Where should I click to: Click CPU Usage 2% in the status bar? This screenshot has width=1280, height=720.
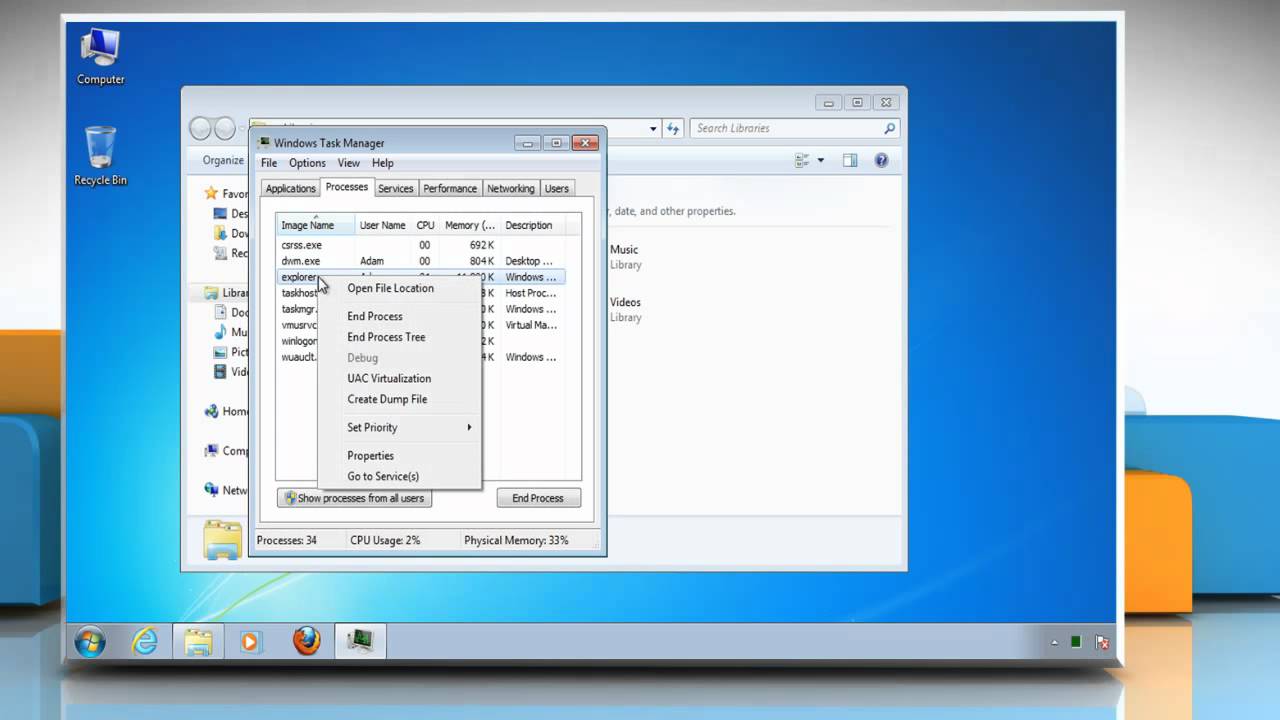pos(385,540)
